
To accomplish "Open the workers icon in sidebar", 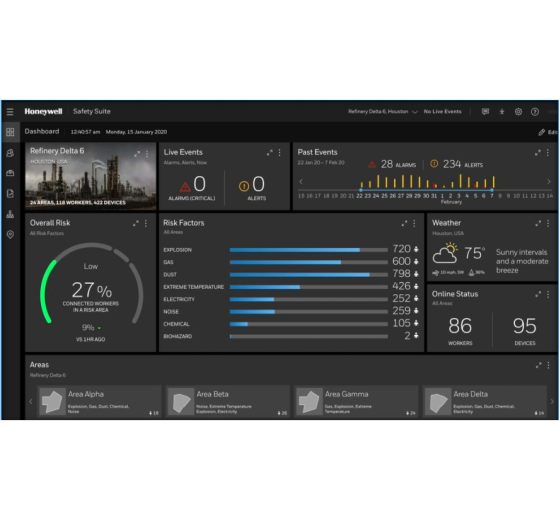I will pos(10,153).
